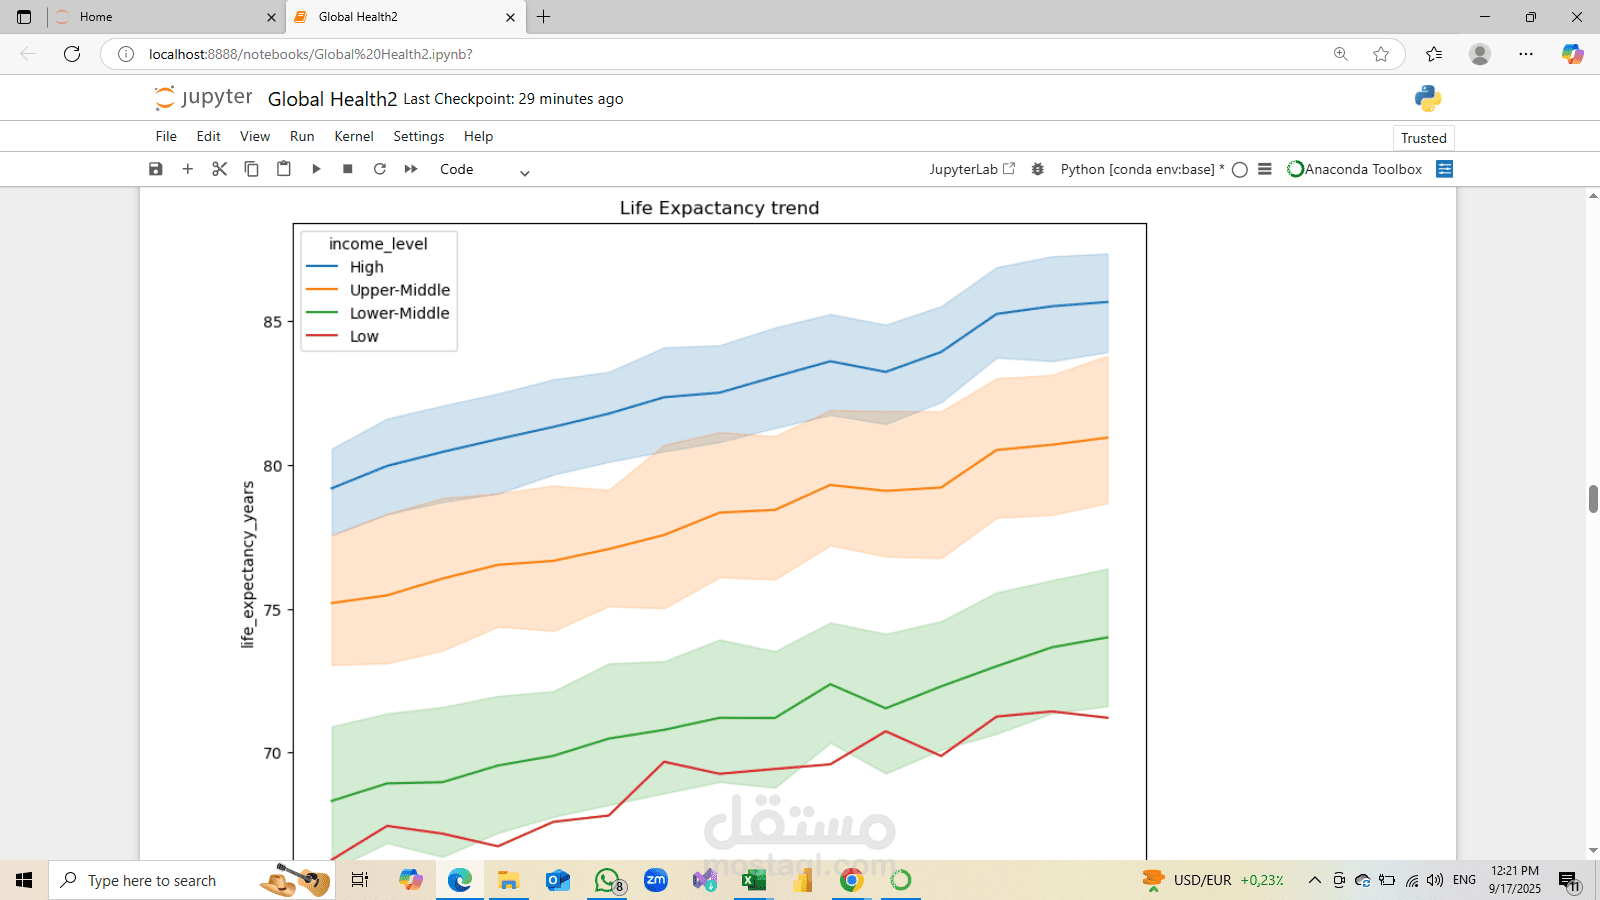Open the volume control in system tray
This screenshot has width=1600, height=900.
[1435, 880]
